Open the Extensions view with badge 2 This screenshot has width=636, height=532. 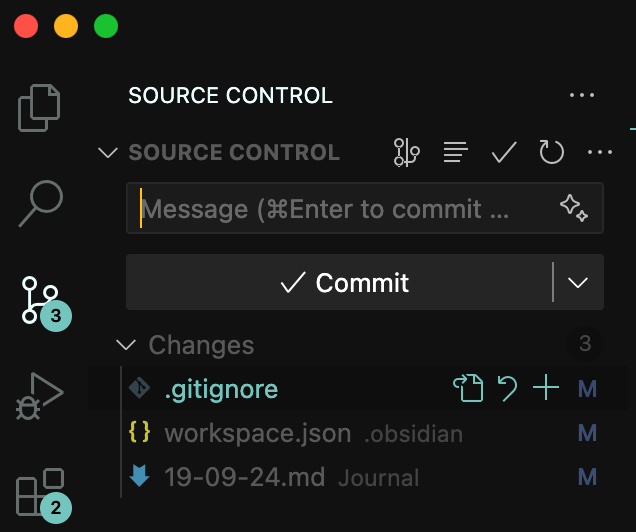(x=41, y=492)
